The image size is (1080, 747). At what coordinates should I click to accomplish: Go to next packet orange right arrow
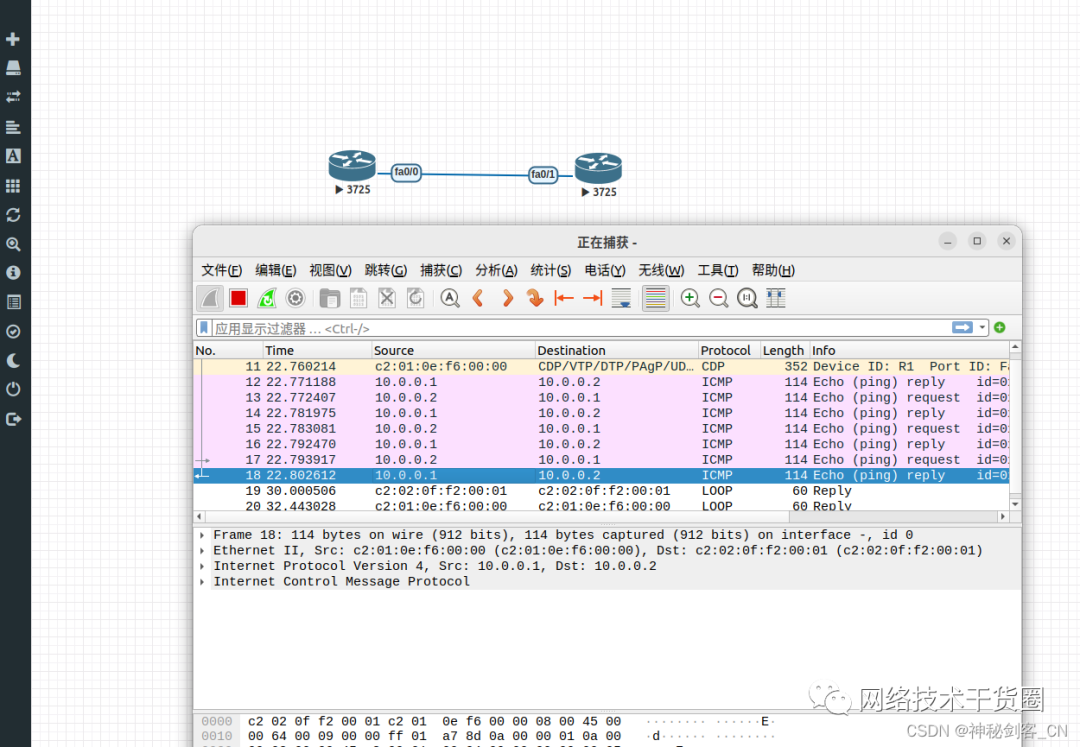point(508,298)
